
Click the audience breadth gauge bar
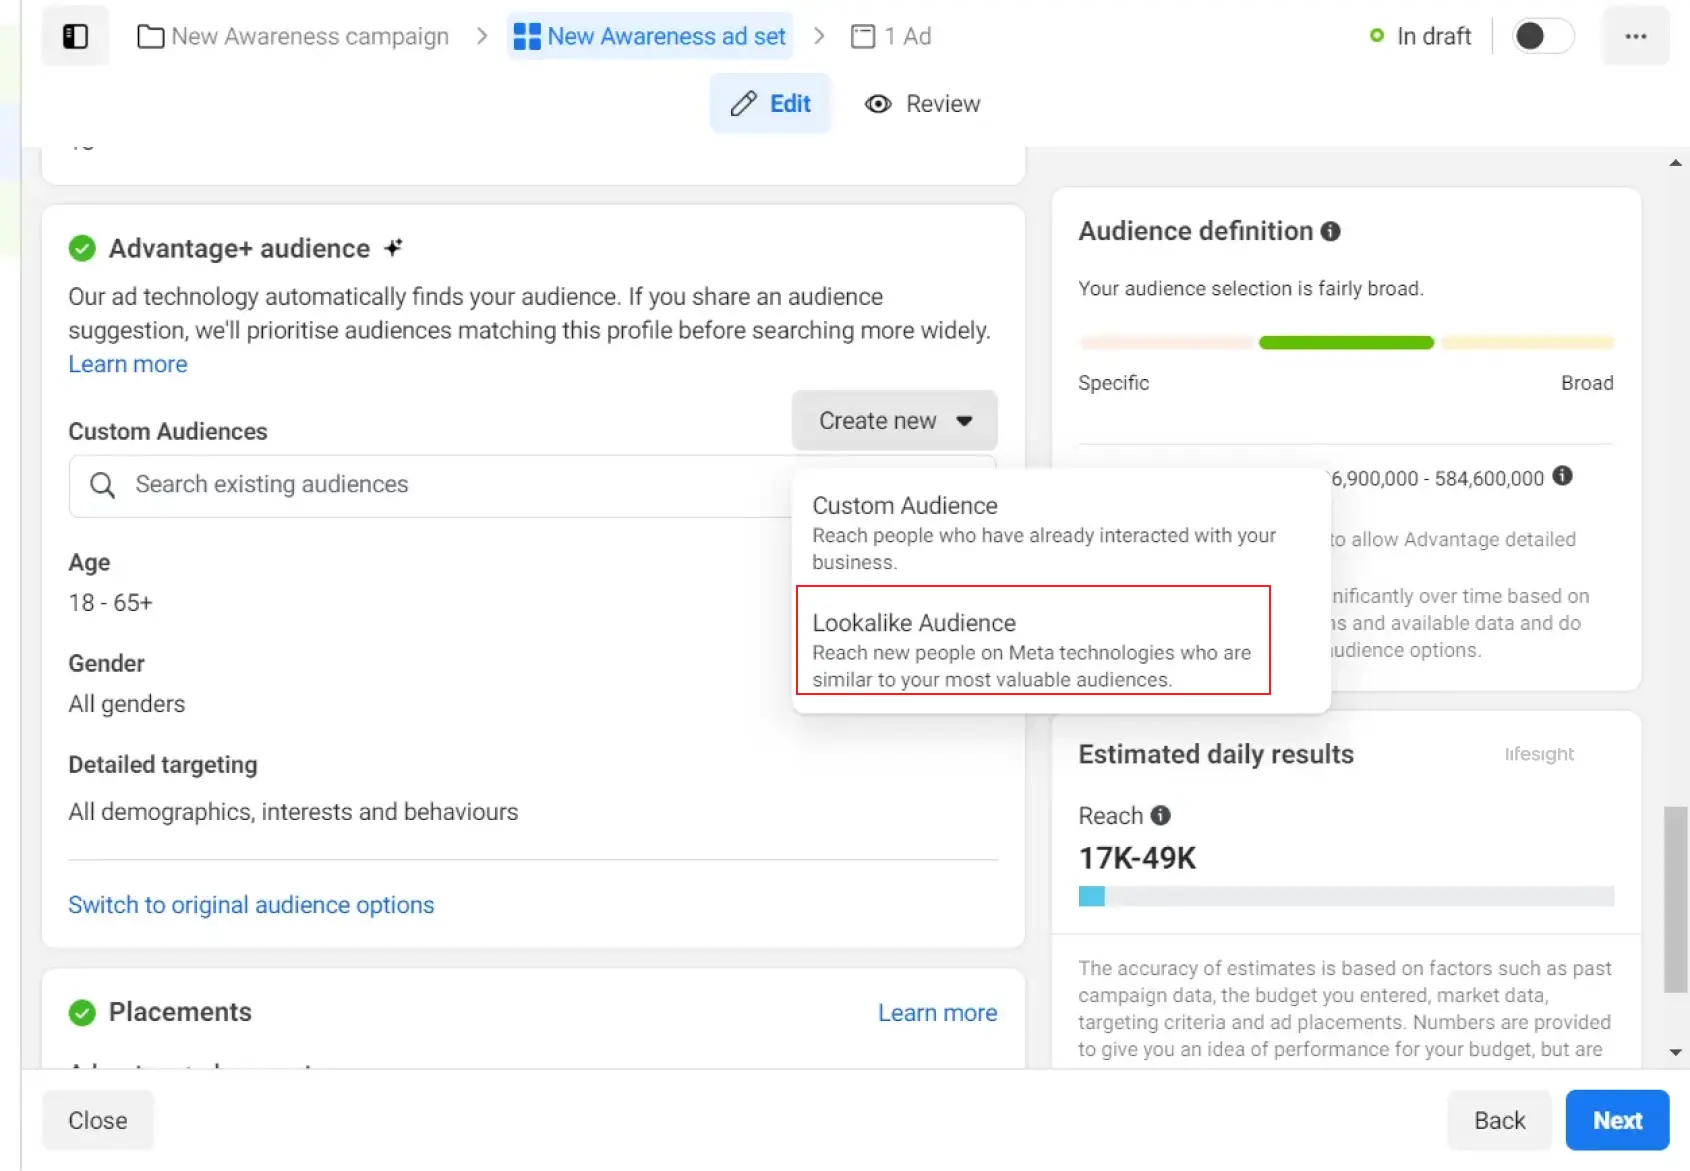click(1346, 343)
